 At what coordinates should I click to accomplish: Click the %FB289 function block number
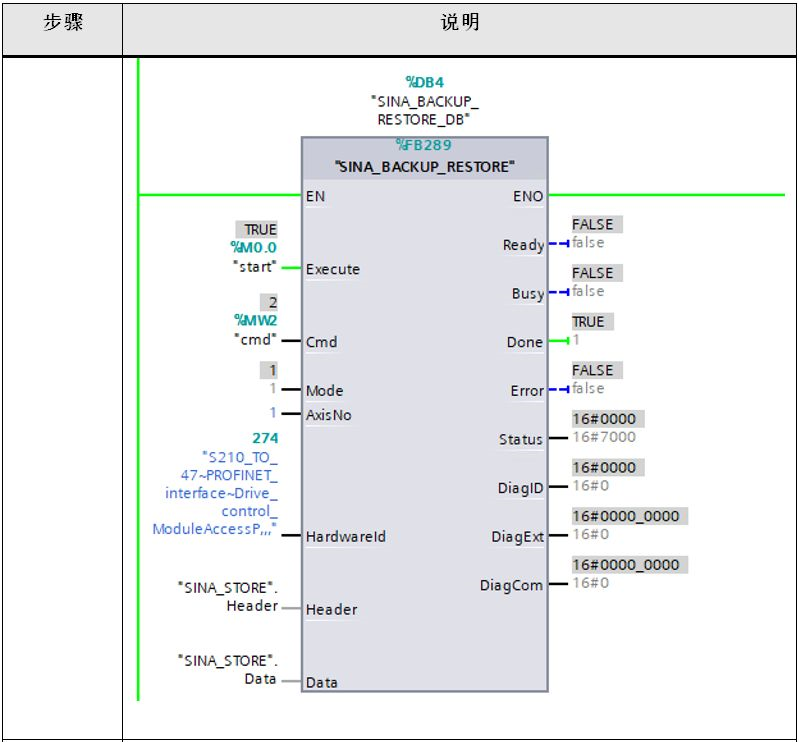(x=424, y=145)
